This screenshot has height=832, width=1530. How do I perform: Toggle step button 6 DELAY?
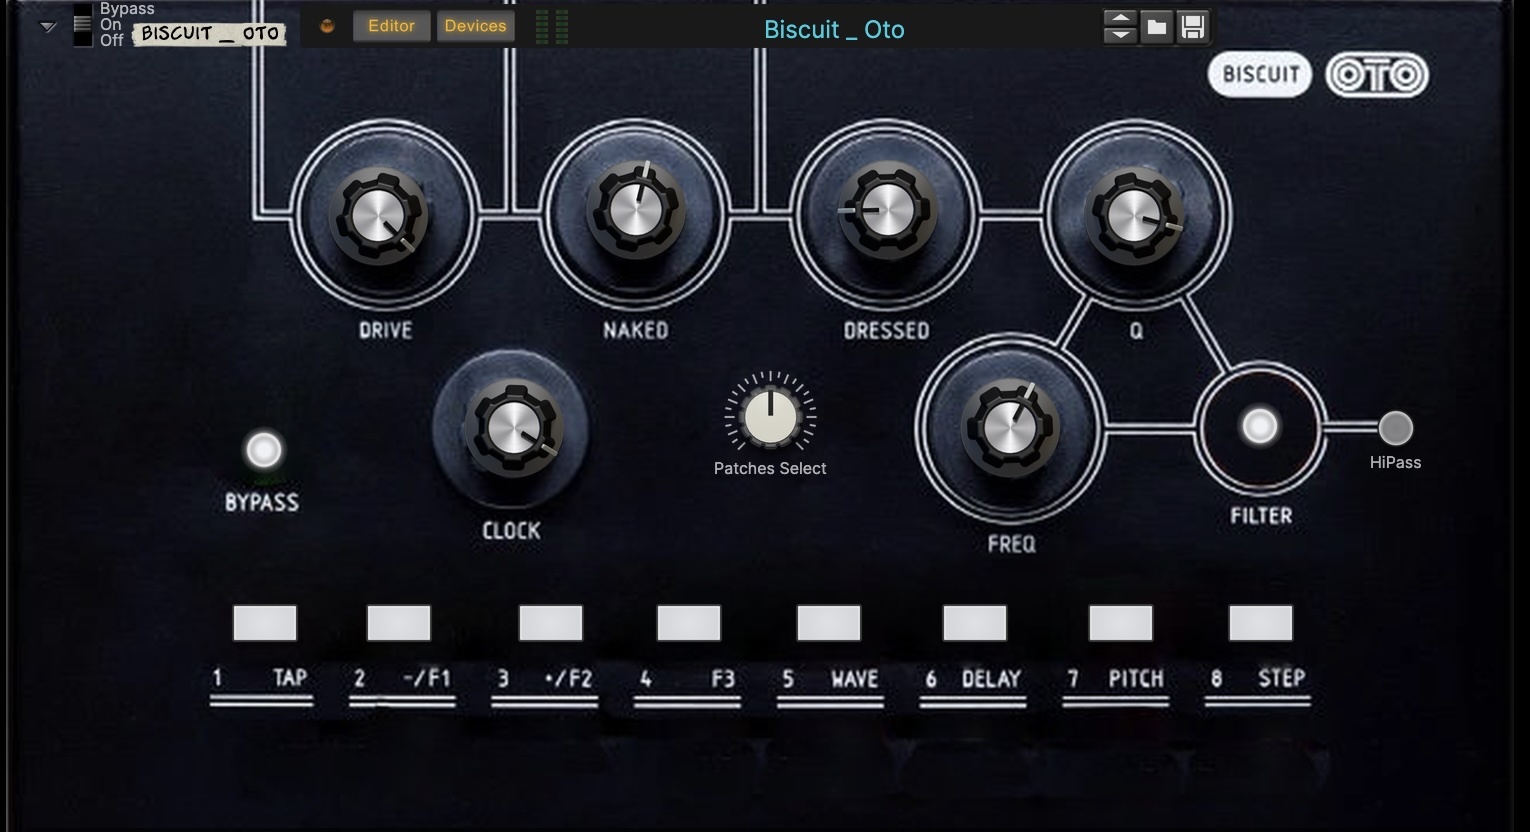975,623
